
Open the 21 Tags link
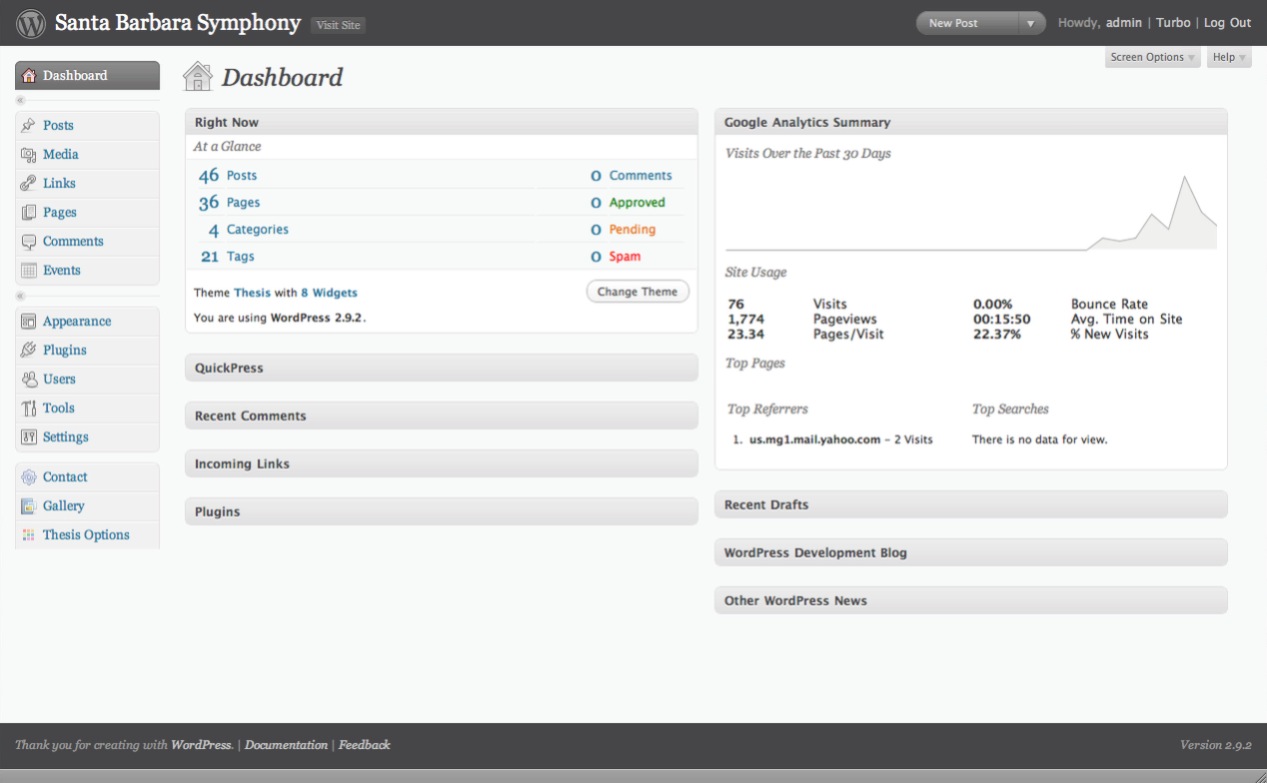tap(228, 257)
